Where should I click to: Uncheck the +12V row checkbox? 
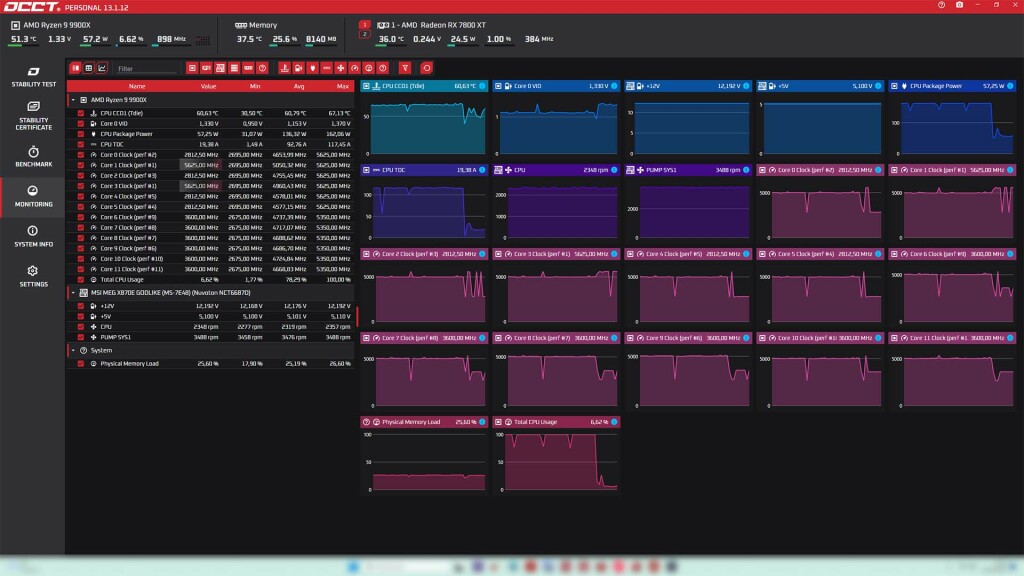click(x=81, y=306)
